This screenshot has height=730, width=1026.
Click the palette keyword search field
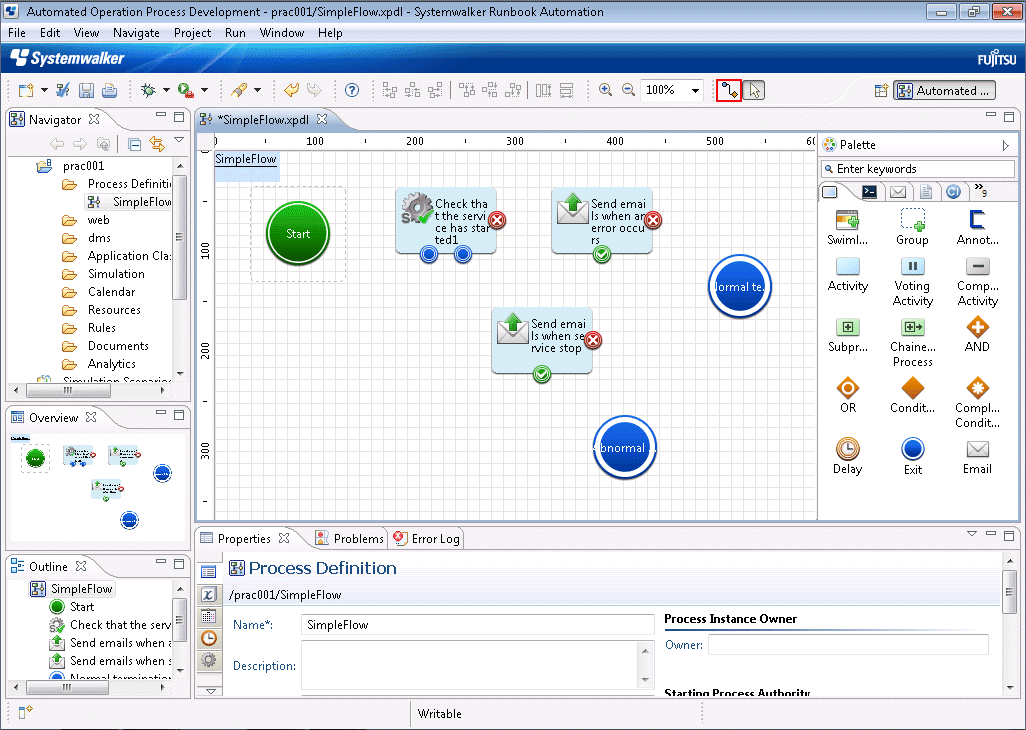(918, 169)
